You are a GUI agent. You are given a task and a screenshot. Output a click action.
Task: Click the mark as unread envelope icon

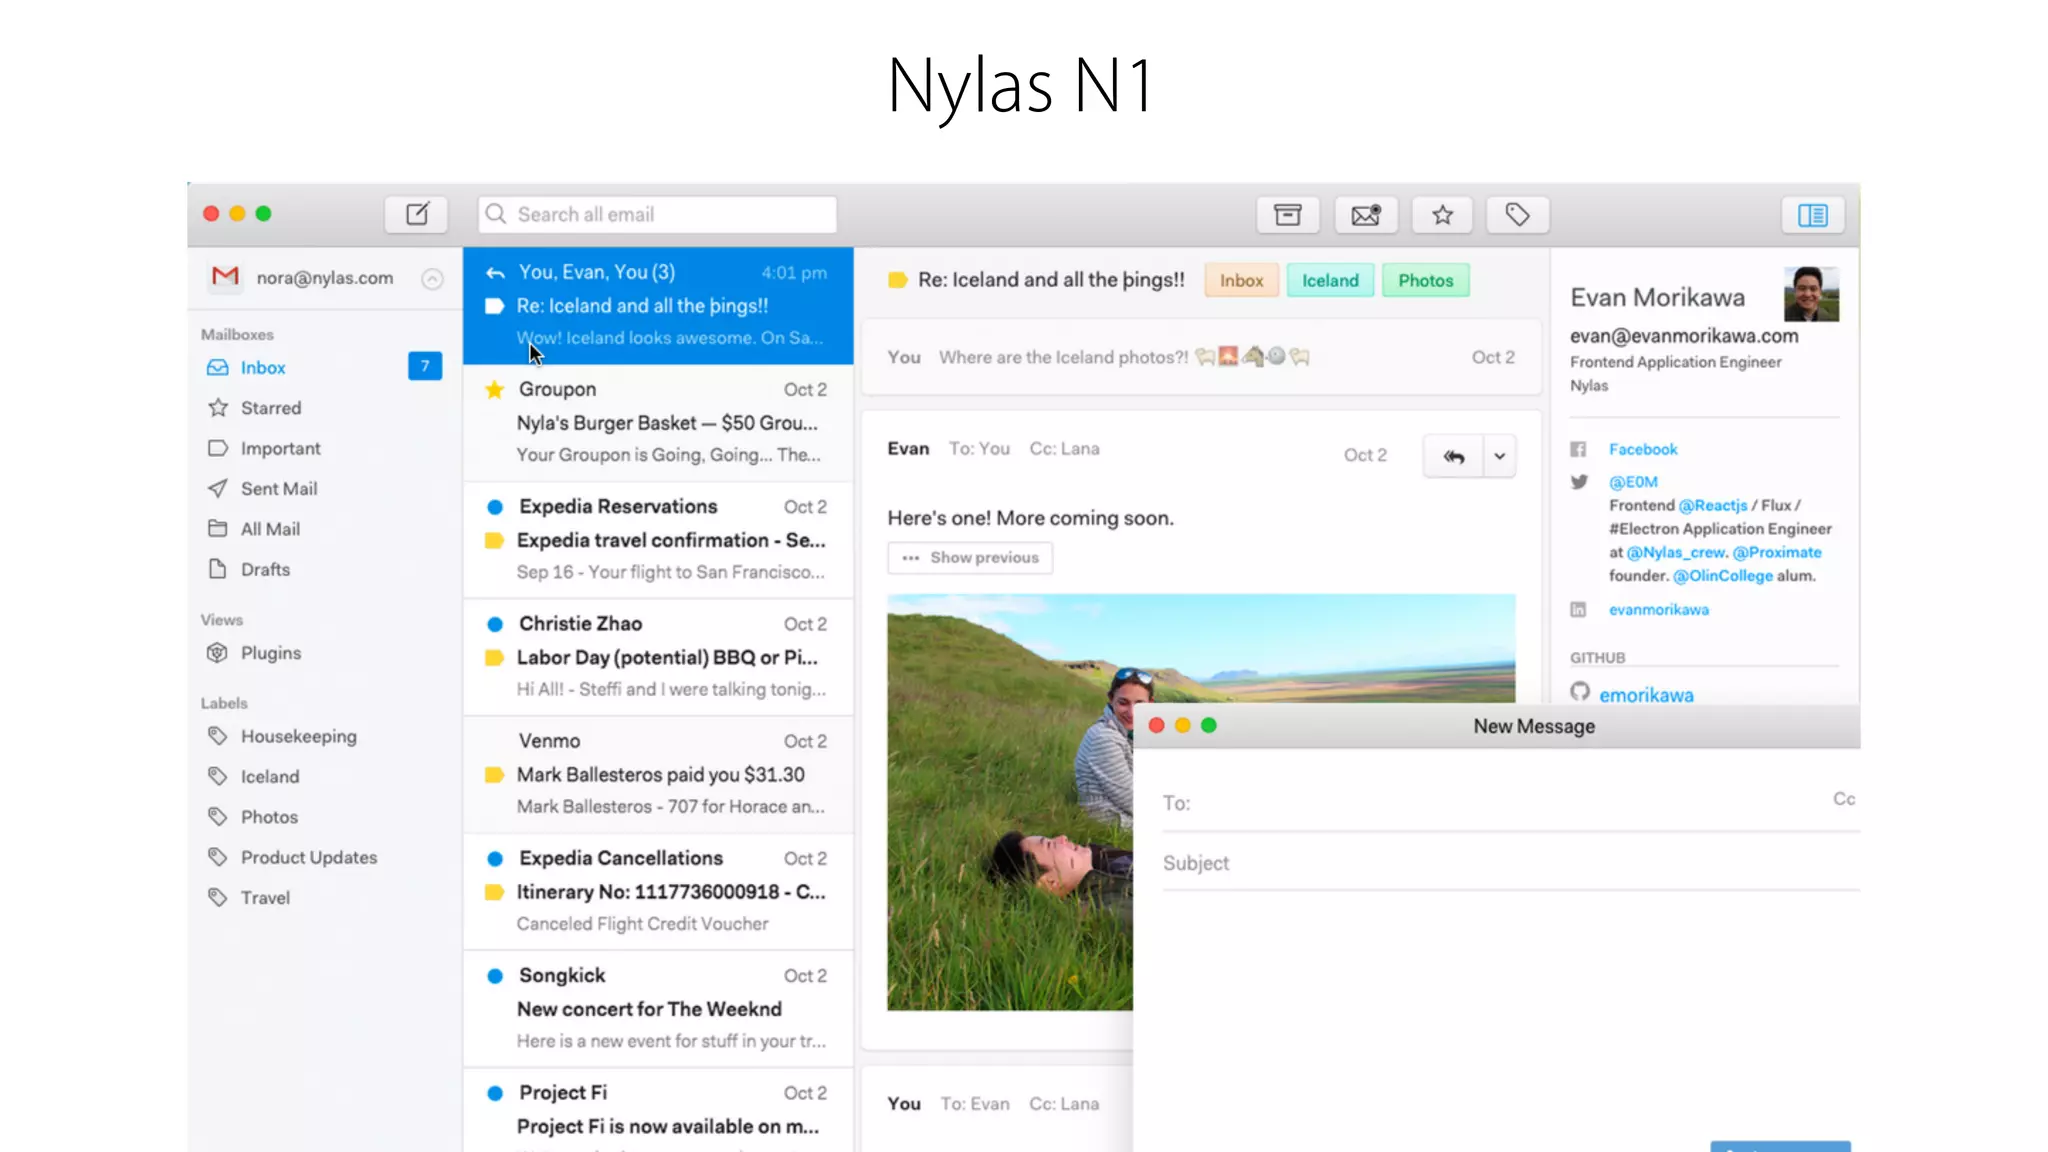coord(1365,214)
